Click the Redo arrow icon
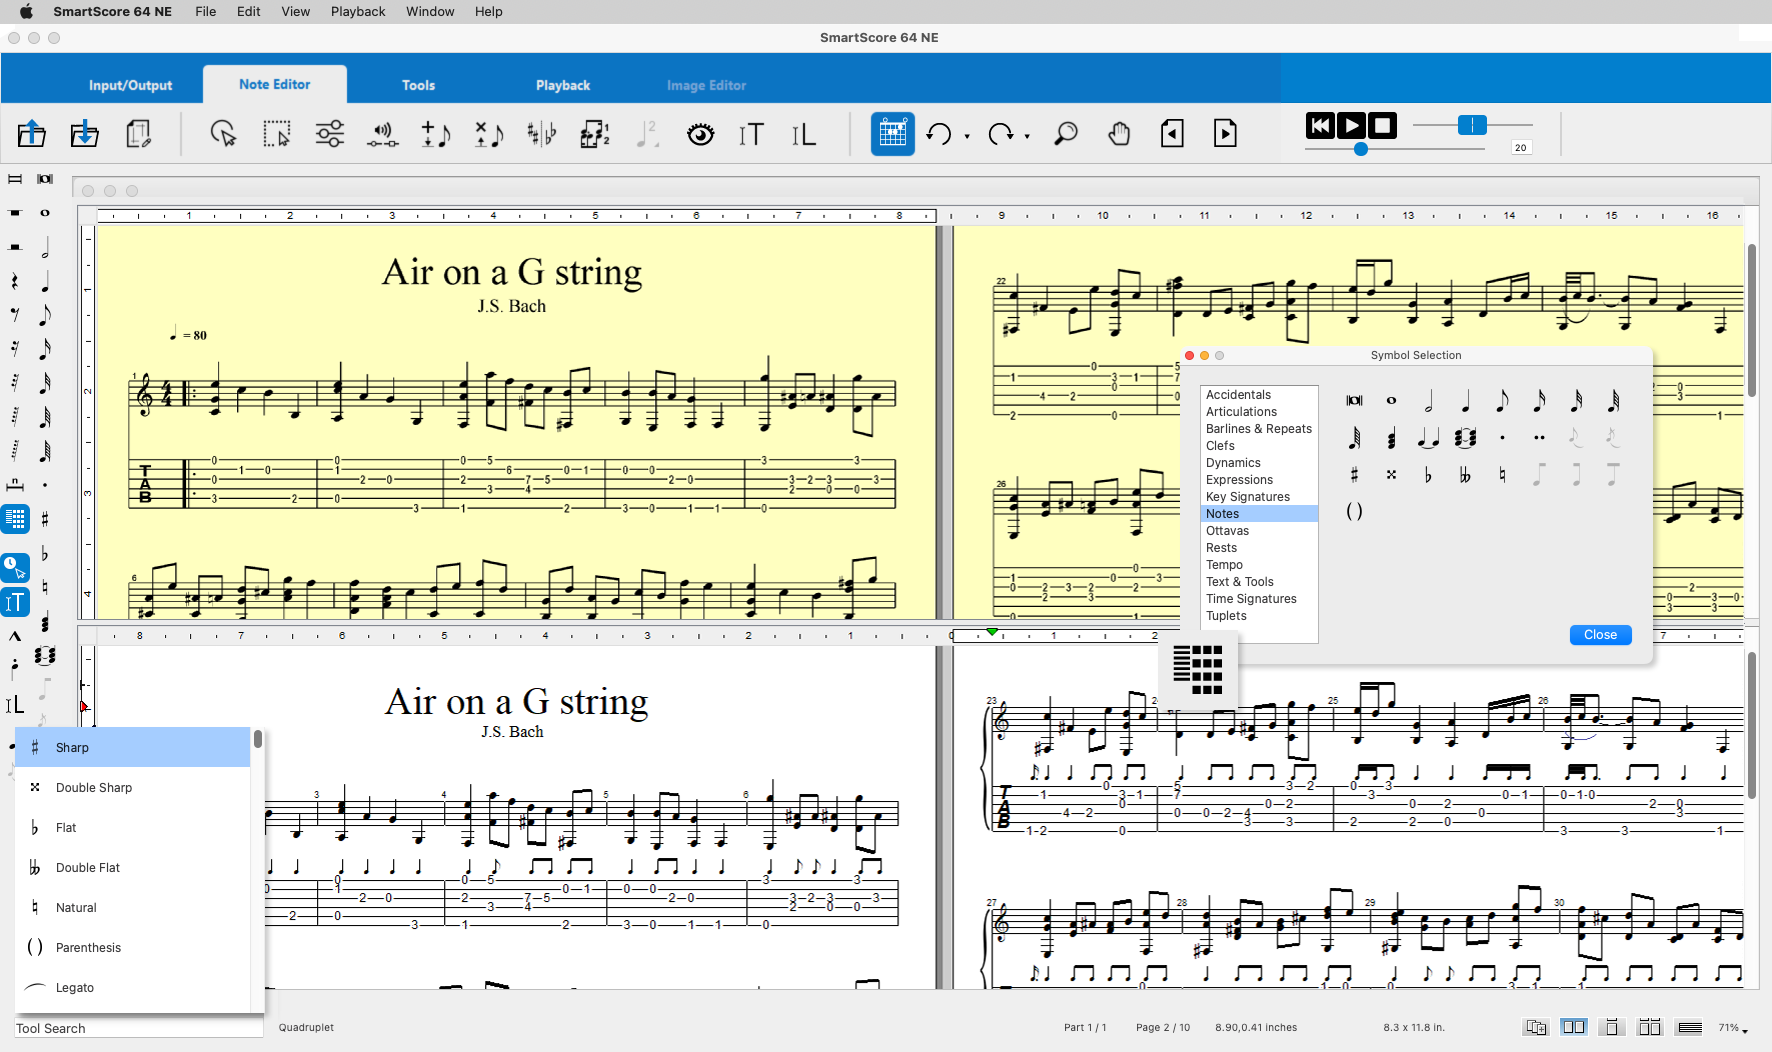Screen dimensions: 1772x1052 pos(1000,133)
